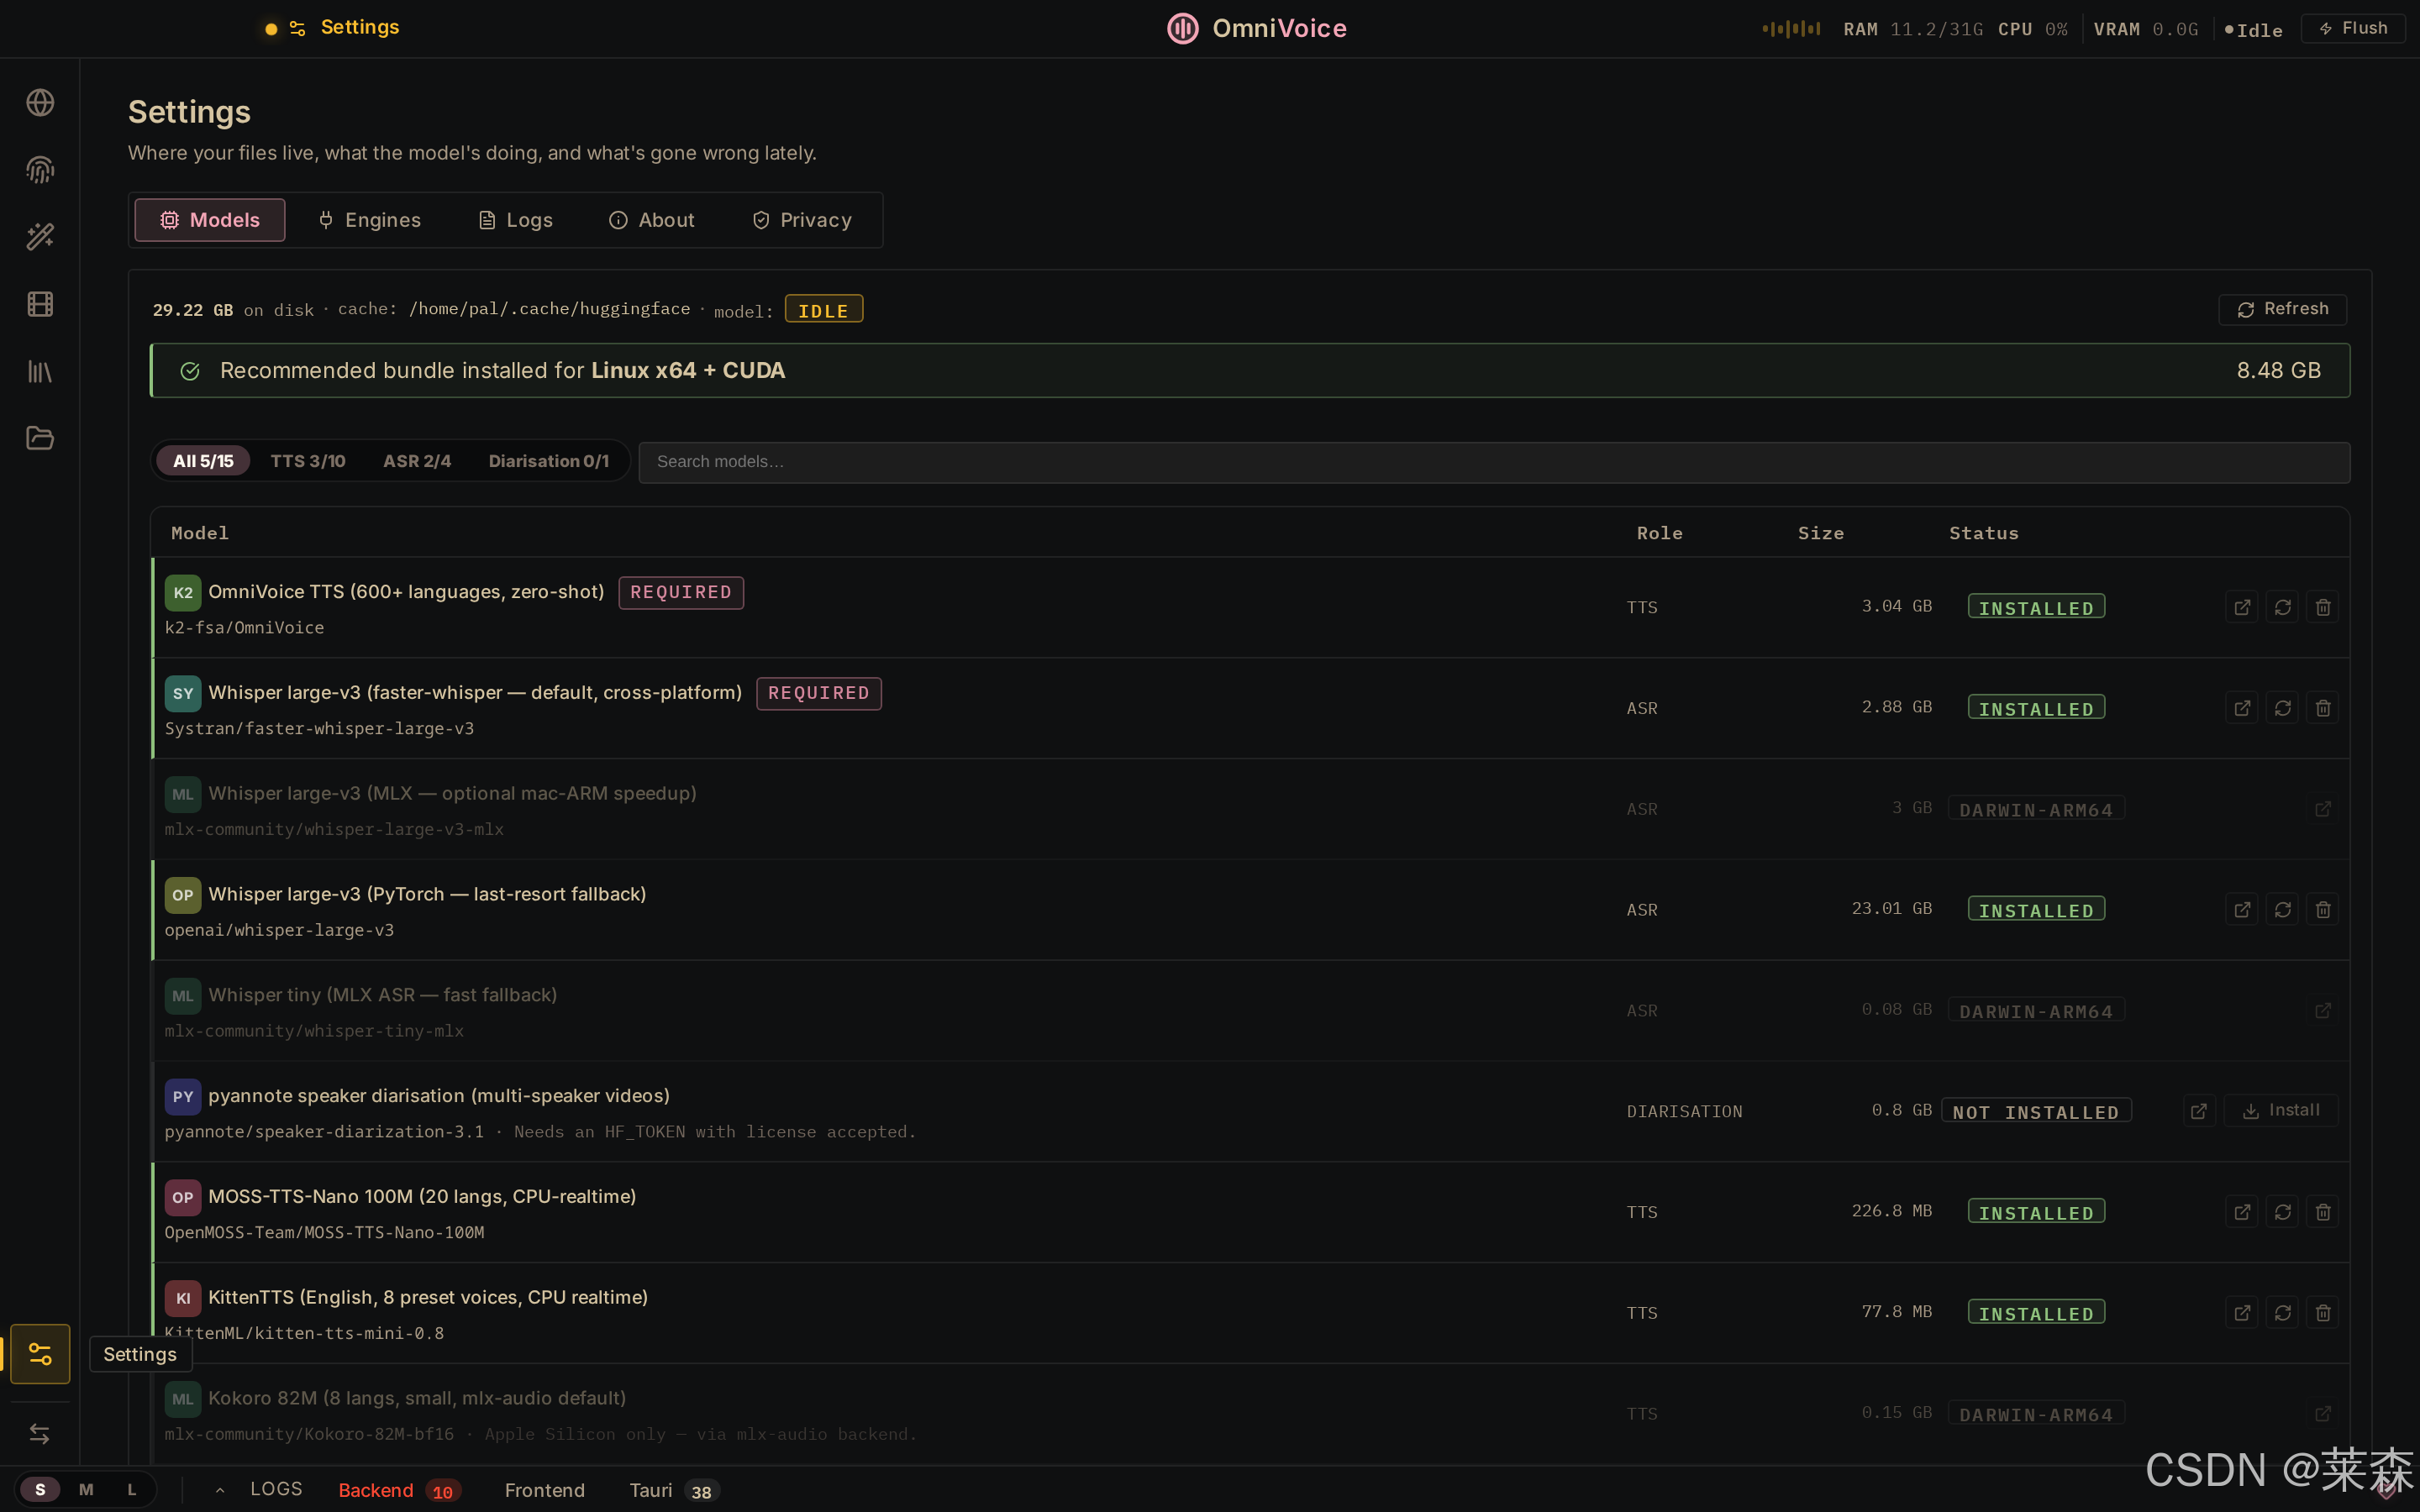Switch to the Models tab
2420x1512 pixels.
(x=210, y=220)
